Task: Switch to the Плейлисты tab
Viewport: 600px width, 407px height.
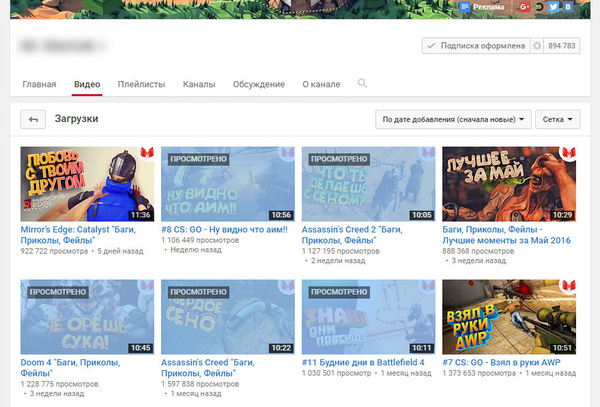Action: [x=141, y=85]
